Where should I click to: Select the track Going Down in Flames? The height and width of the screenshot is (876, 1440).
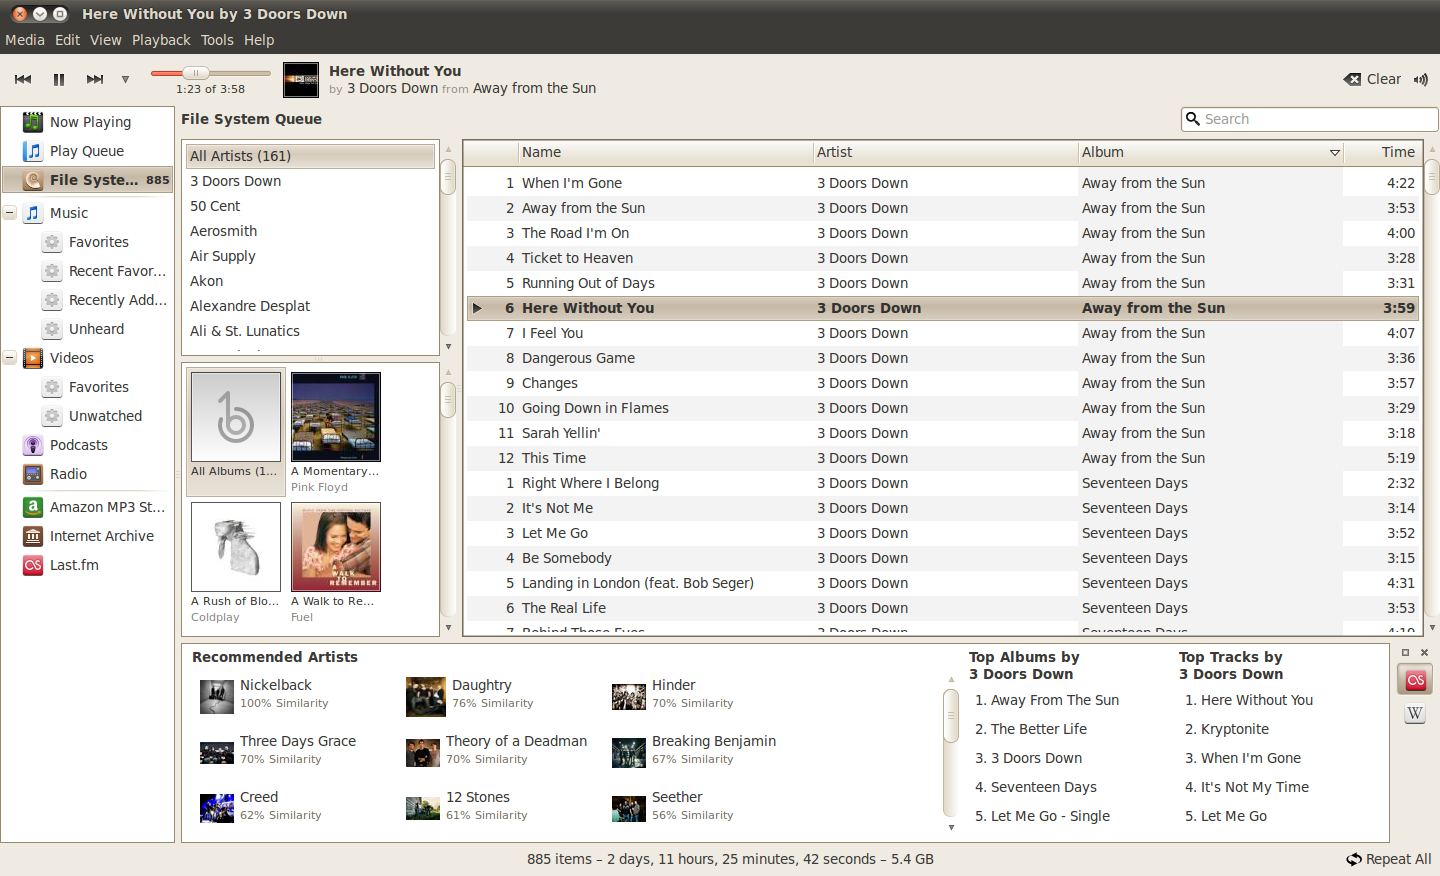944,408
